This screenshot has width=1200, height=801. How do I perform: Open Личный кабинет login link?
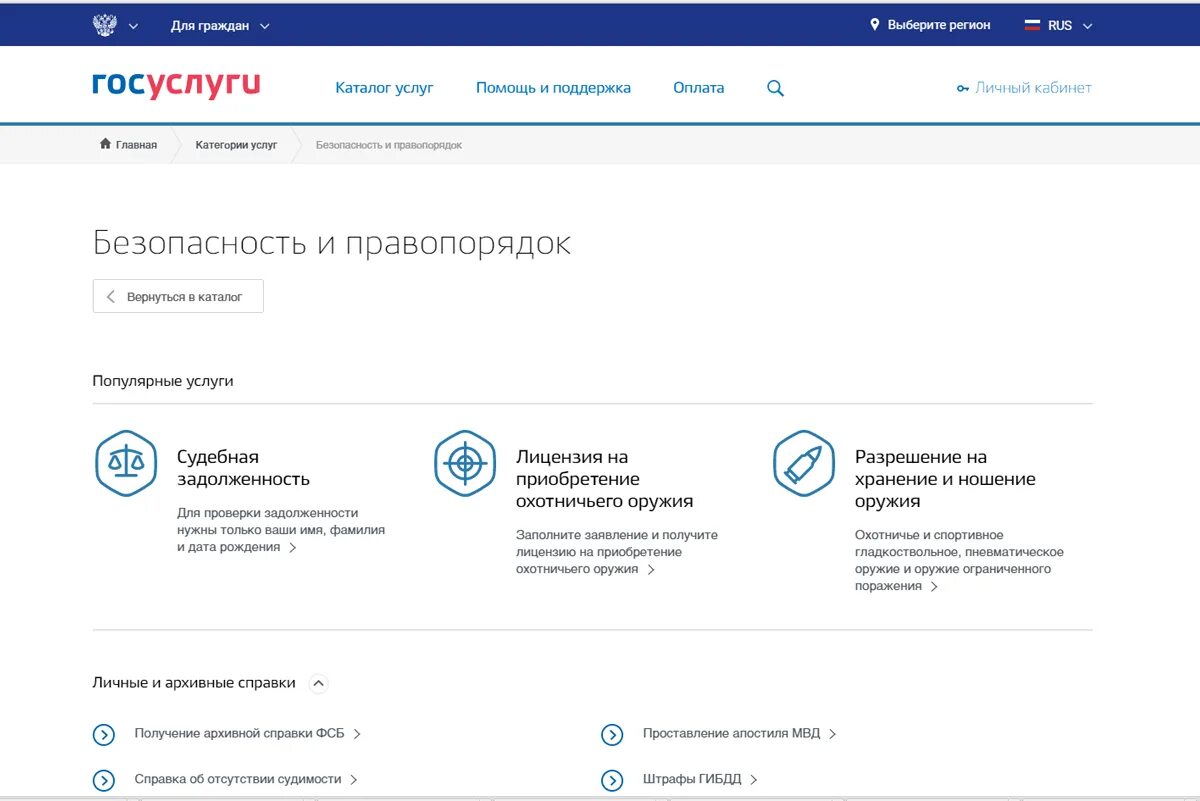[x=1033, y=88]
